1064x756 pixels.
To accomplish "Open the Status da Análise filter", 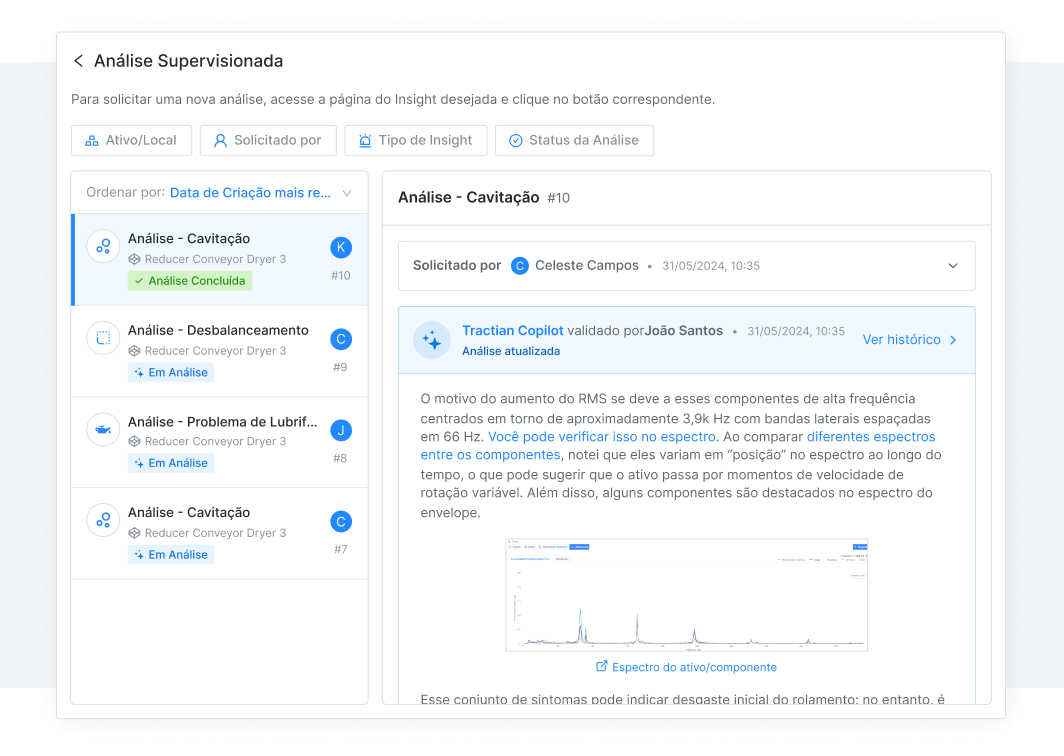I will (x=573, y=141).
